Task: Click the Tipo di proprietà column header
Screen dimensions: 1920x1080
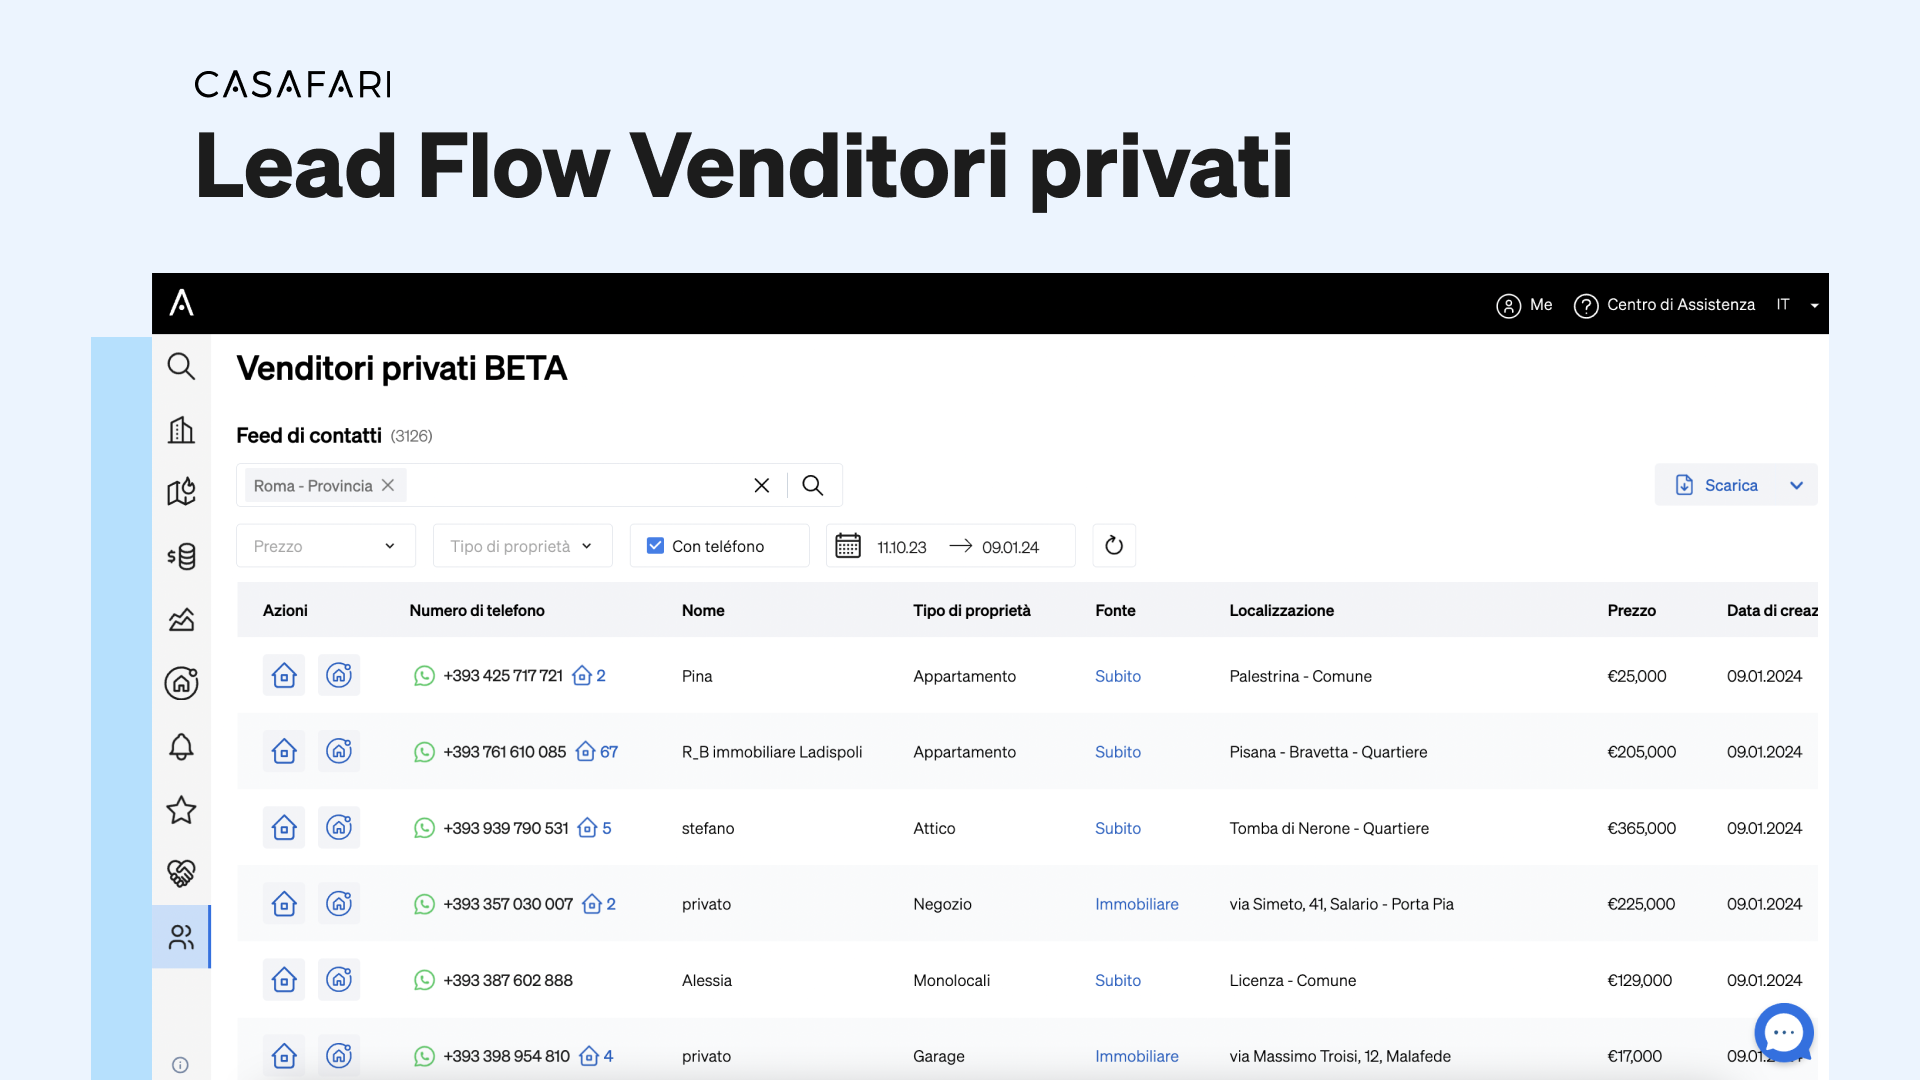Action: click(x=972, y=610)
